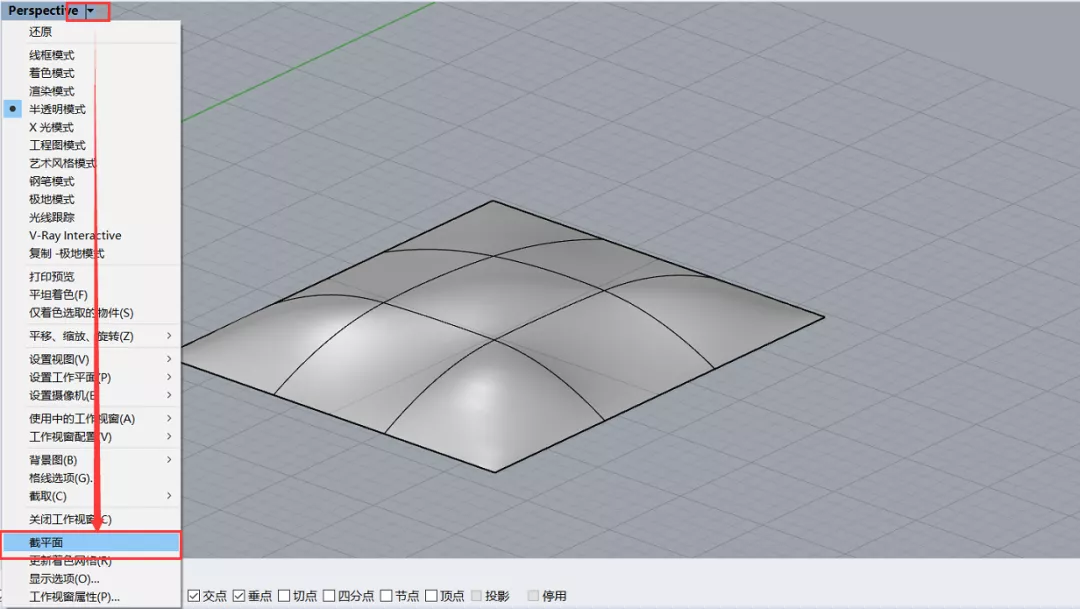Open 显示选项(O)... dialog
1080x609 pixels.
[92, 579]
